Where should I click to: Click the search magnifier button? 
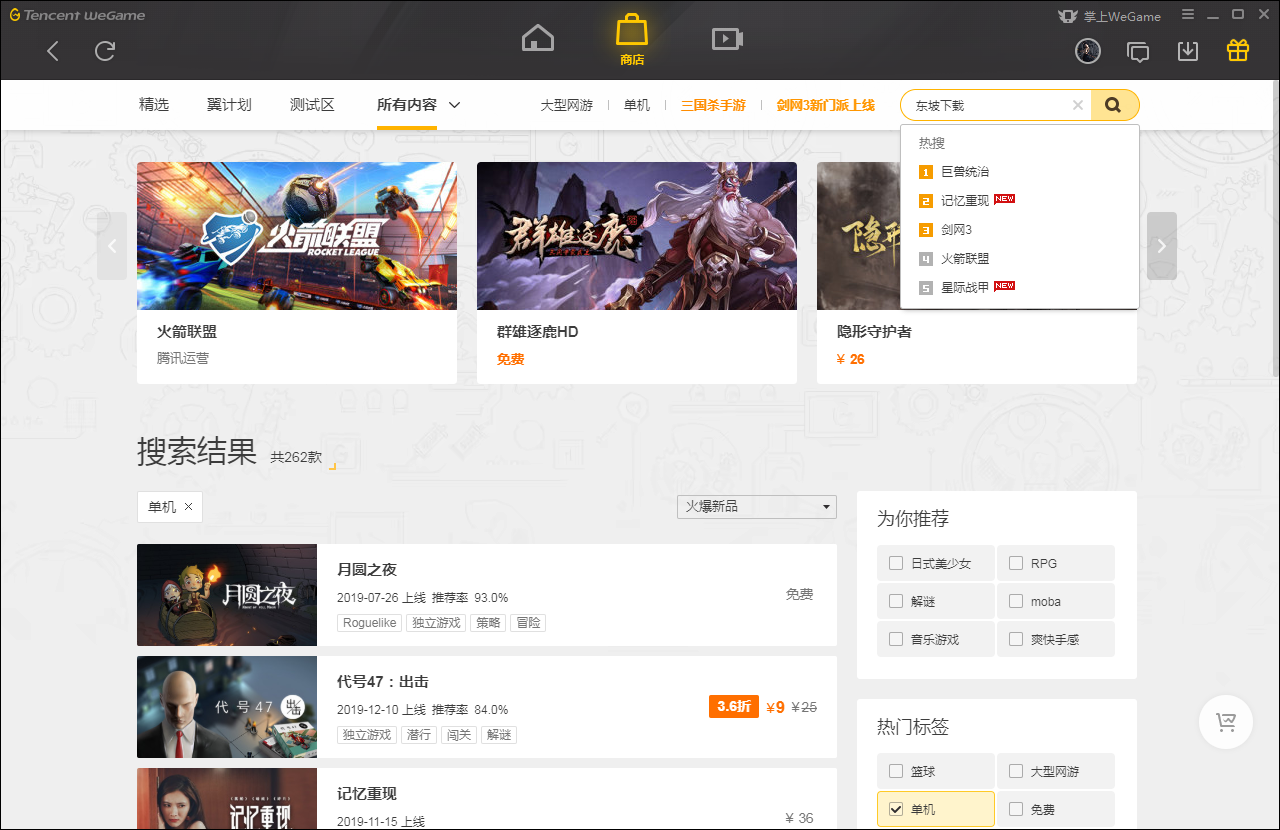pos(1114,105)
